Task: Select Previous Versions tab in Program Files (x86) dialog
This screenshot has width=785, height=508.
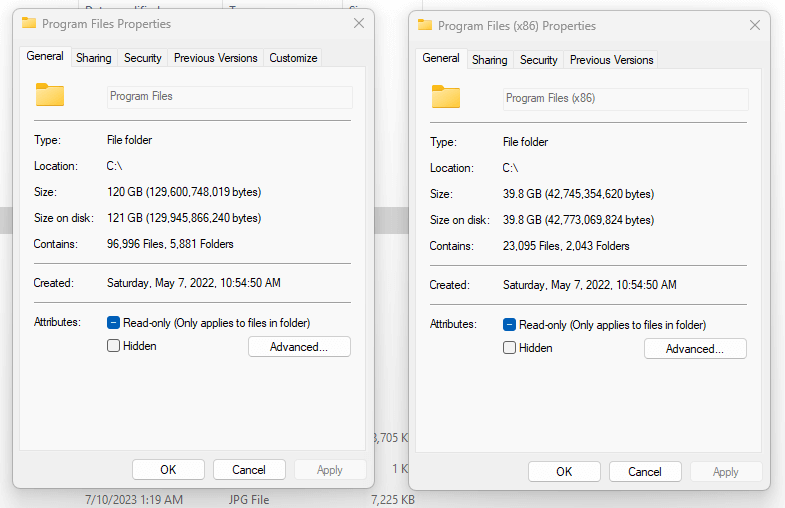Action: pos(611,60)
